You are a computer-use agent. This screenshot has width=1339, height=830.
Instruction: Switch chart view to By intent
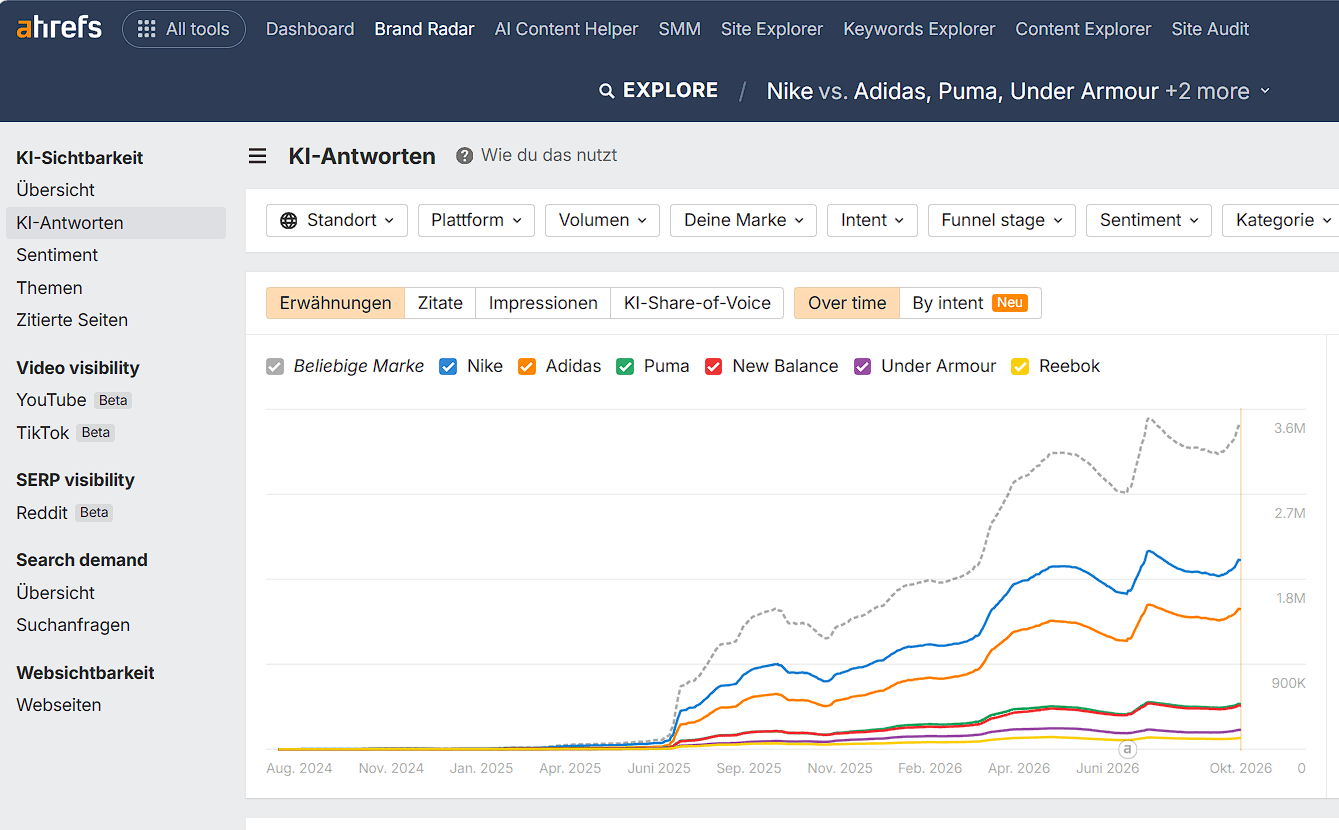click(x=970, y=303)
